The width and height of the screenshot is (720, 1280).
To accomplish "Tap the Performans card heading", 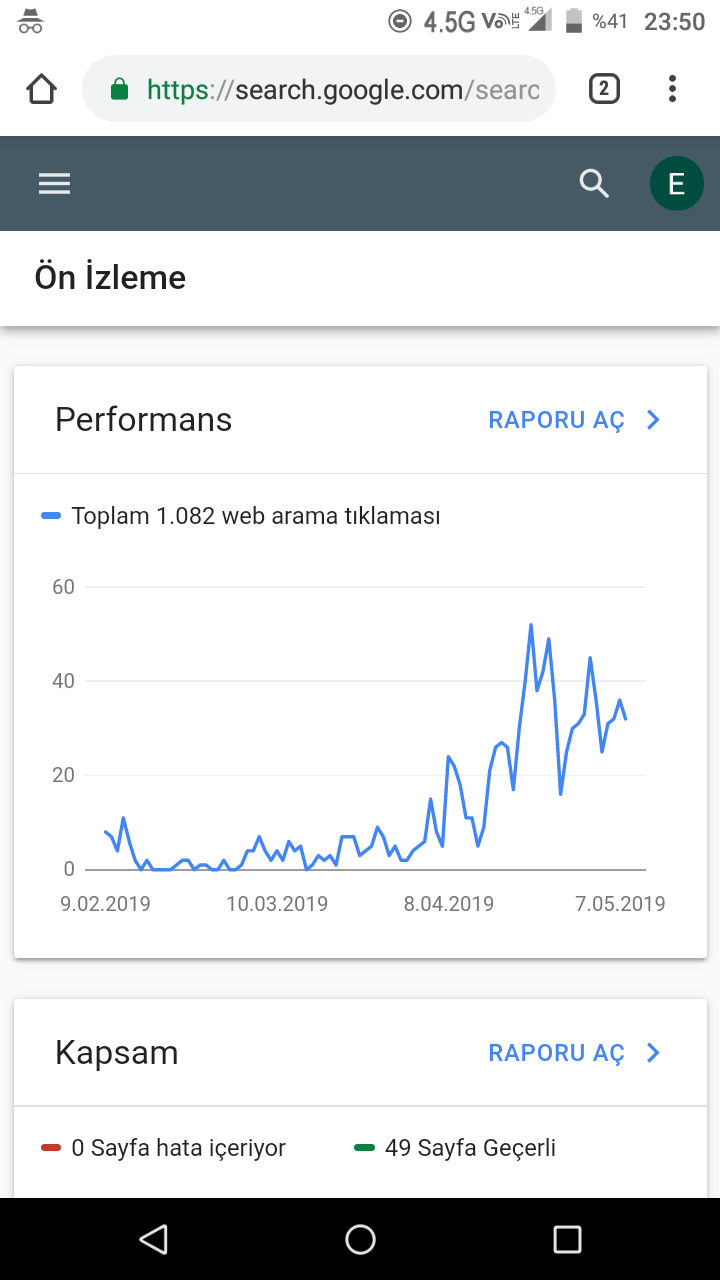I will tap(143, 419).
